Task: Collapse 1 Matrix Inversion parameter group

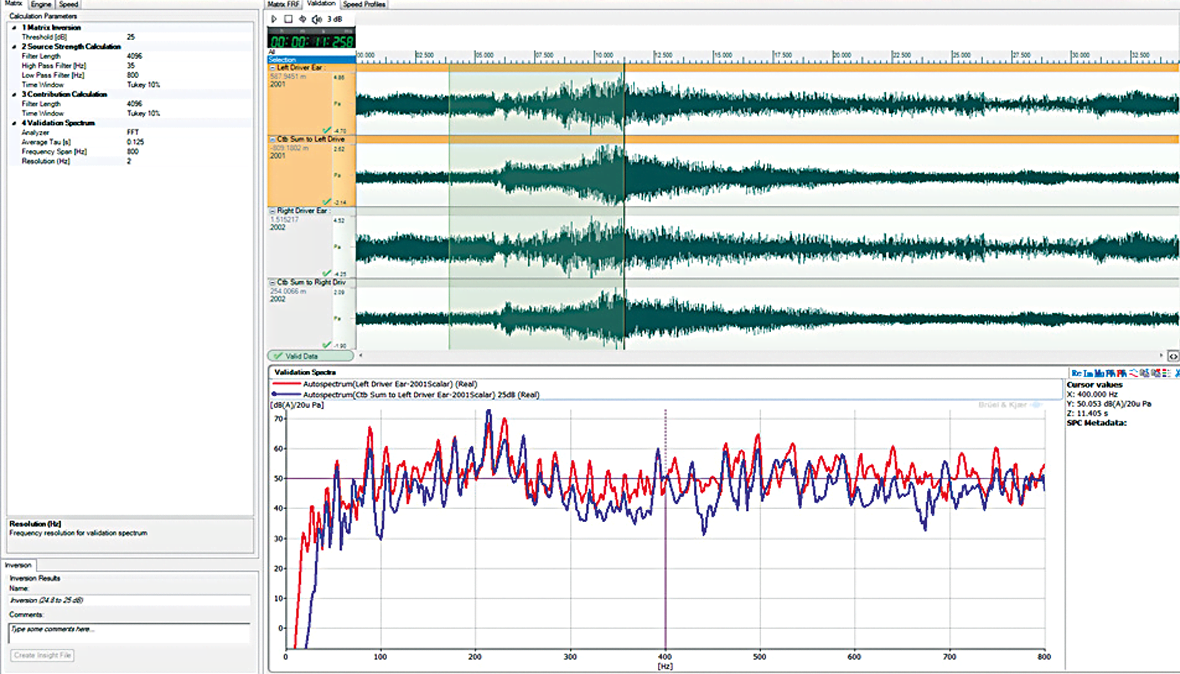Action: [13, 27]
